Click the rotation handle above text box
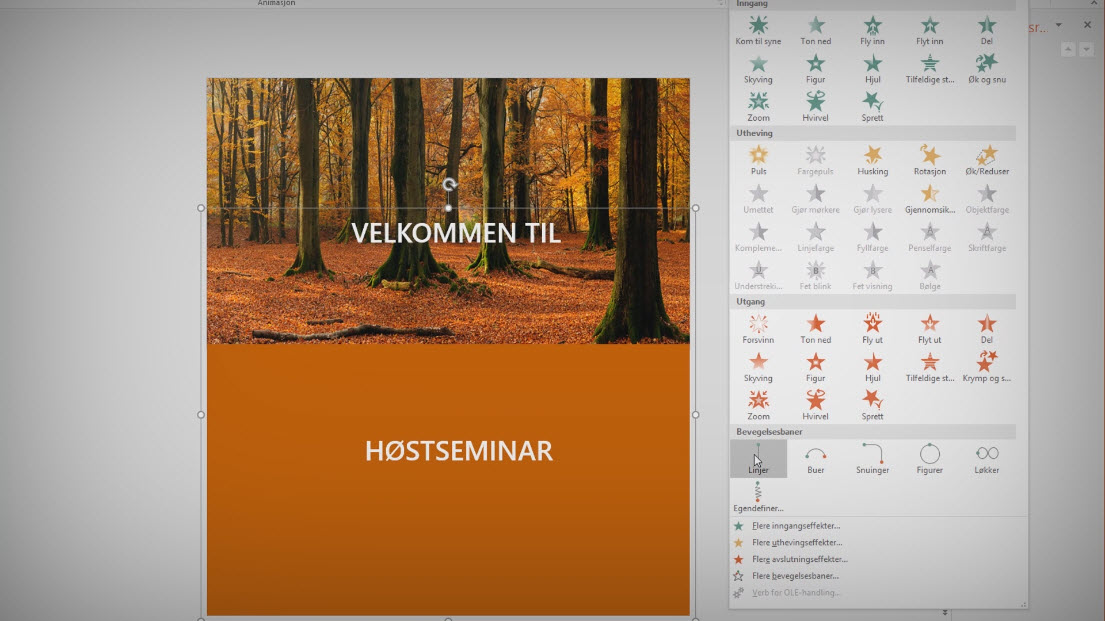The width and height of the screenshot is (1105, 621). [450, 185]
